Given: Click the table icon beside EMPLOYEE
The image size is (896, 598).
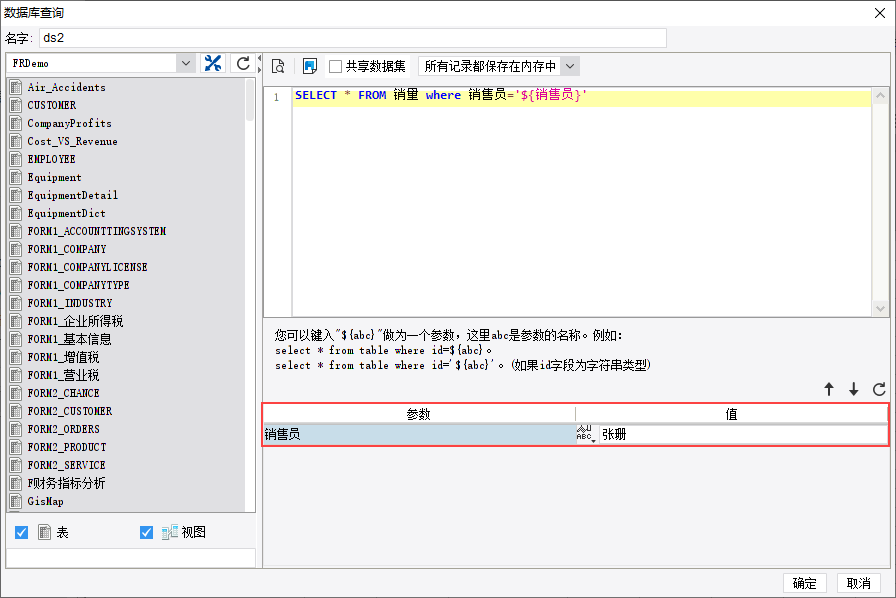Looking at the screenshot, I should (16, 160).
